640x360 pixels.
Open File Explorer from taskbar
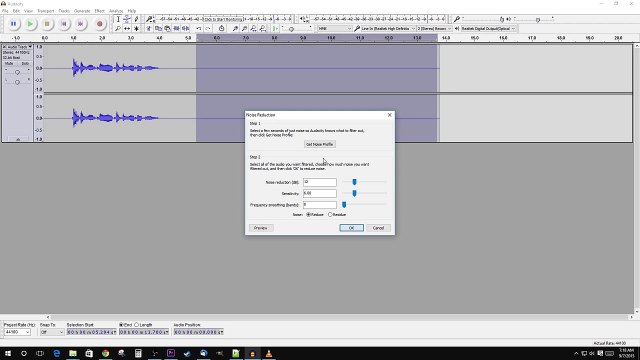pyautogui.click(x=73, y=353)
